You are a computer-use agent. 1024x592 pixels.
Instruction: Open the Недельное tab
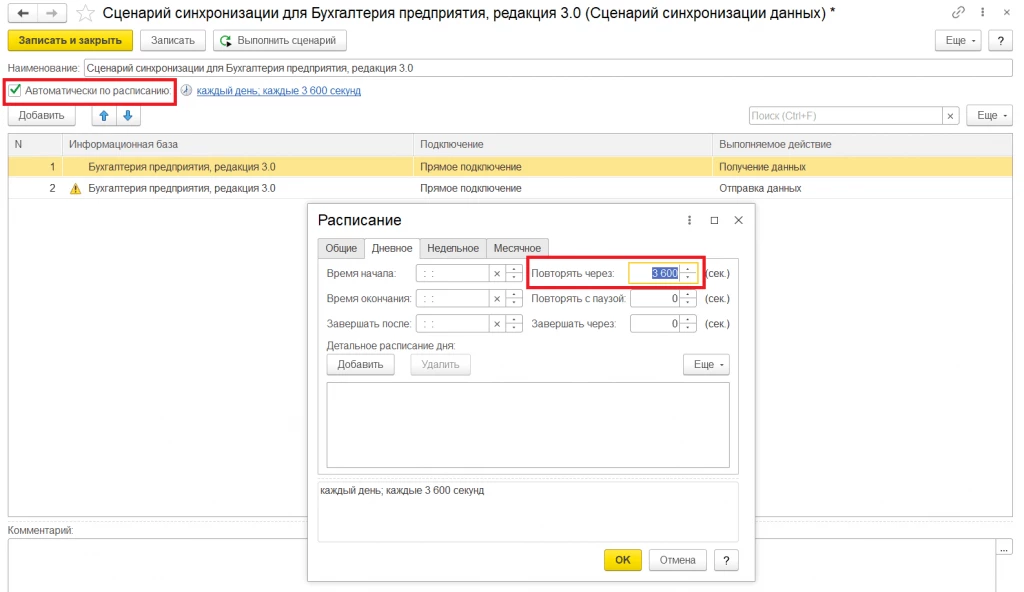coord(453,248)
